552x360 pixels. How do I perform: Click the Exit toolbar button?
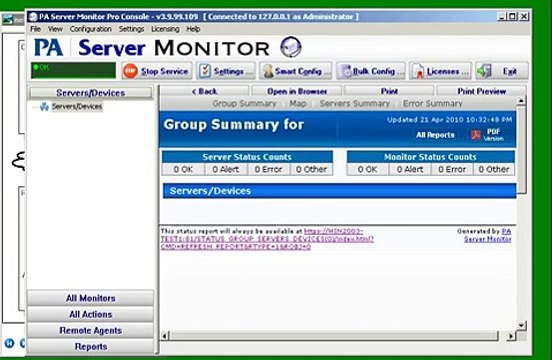click(502, 71)
